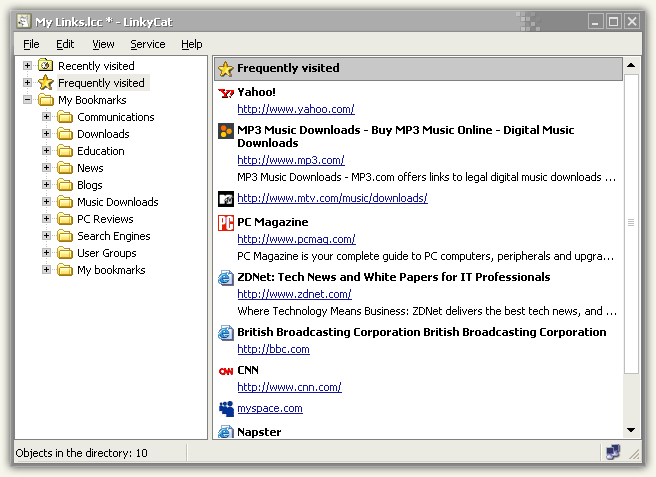This screenshot has height=477, width=656.
Task: Open the http://www.pcmag.com/ link
Action: (296, 239)
